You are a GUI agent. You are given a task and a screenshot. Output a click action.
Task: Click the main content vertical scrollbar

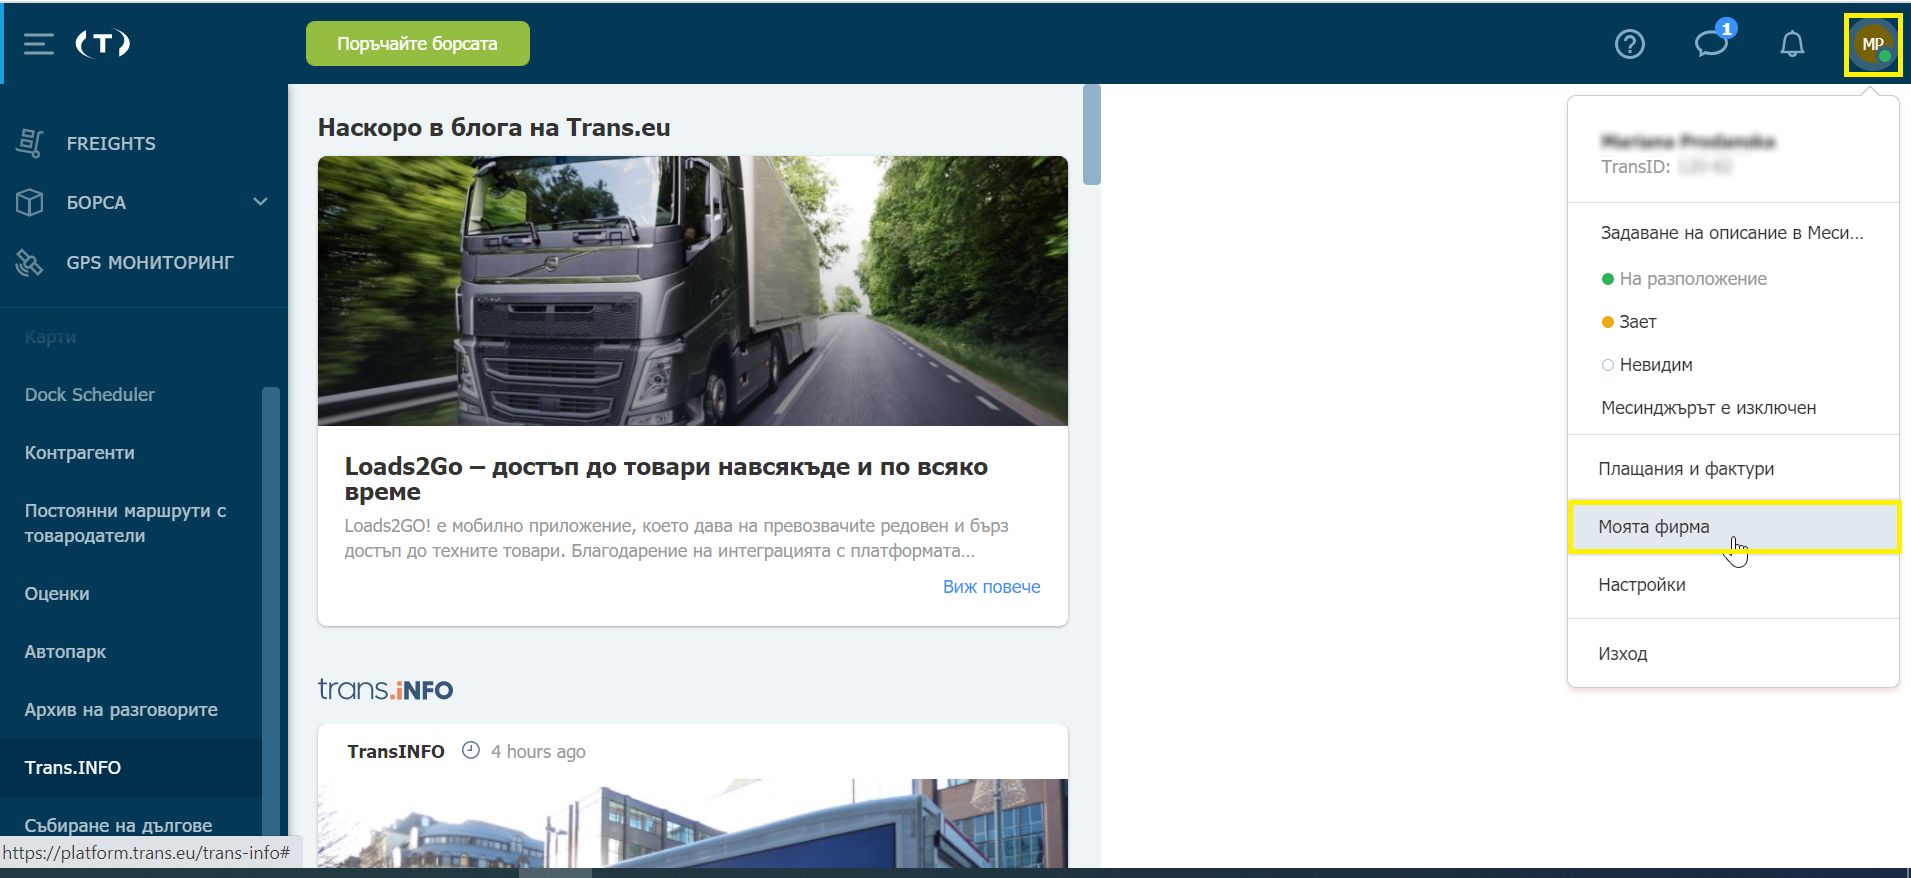pyautogui.click(x=1092, y=134)
